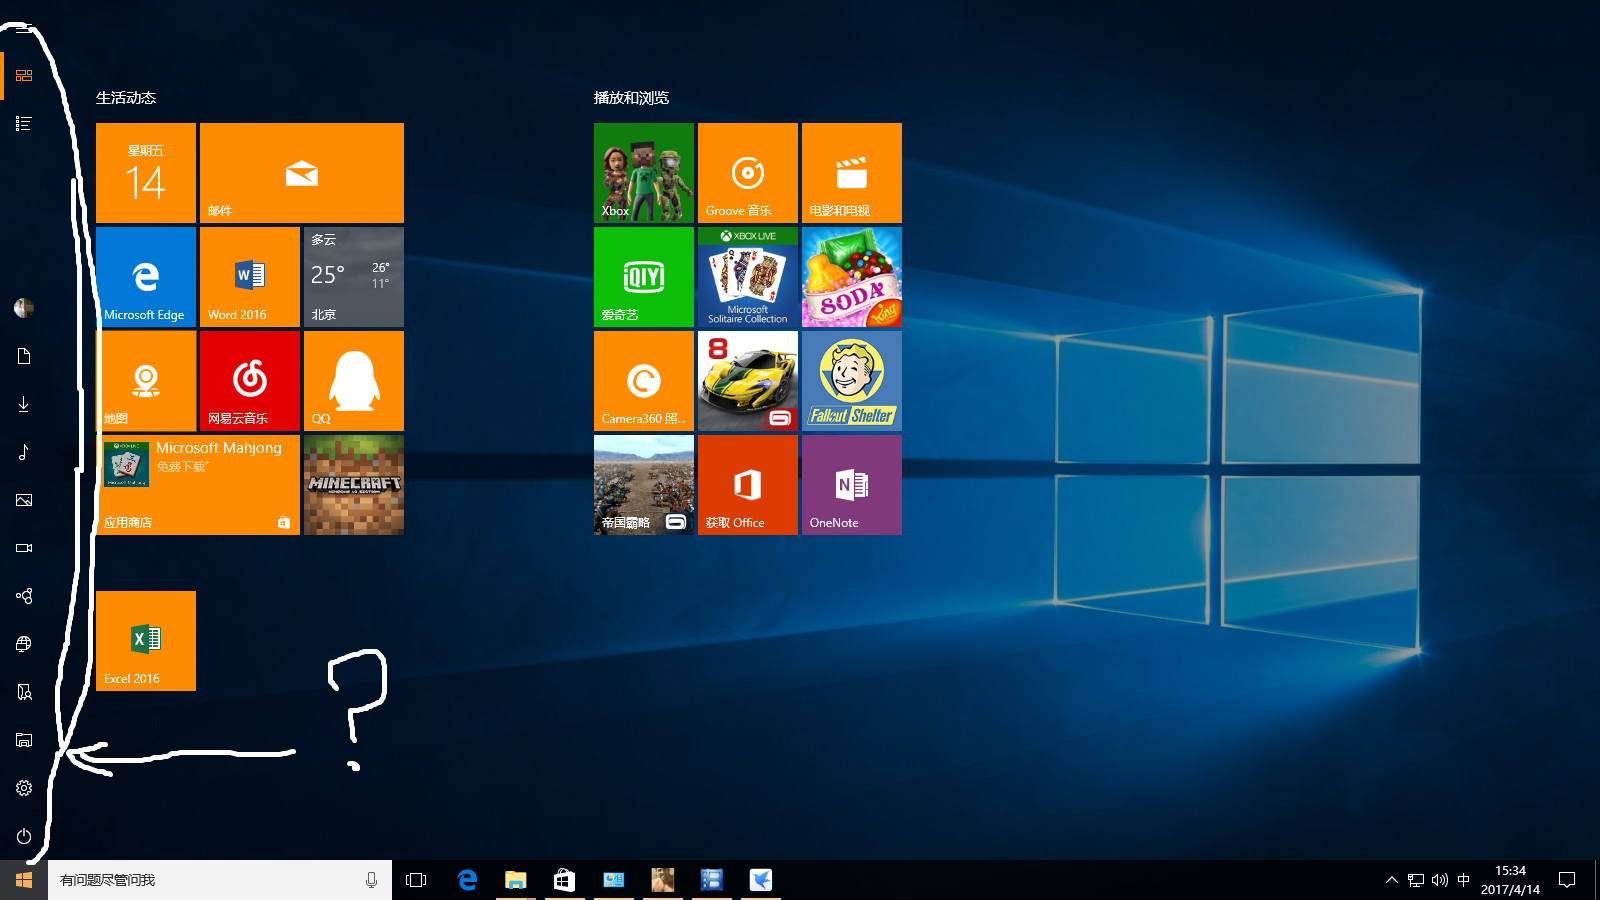This screenshot has height=900, width=1600.
Task: Open clock showing 15:34
Action: coord(1510,880)
